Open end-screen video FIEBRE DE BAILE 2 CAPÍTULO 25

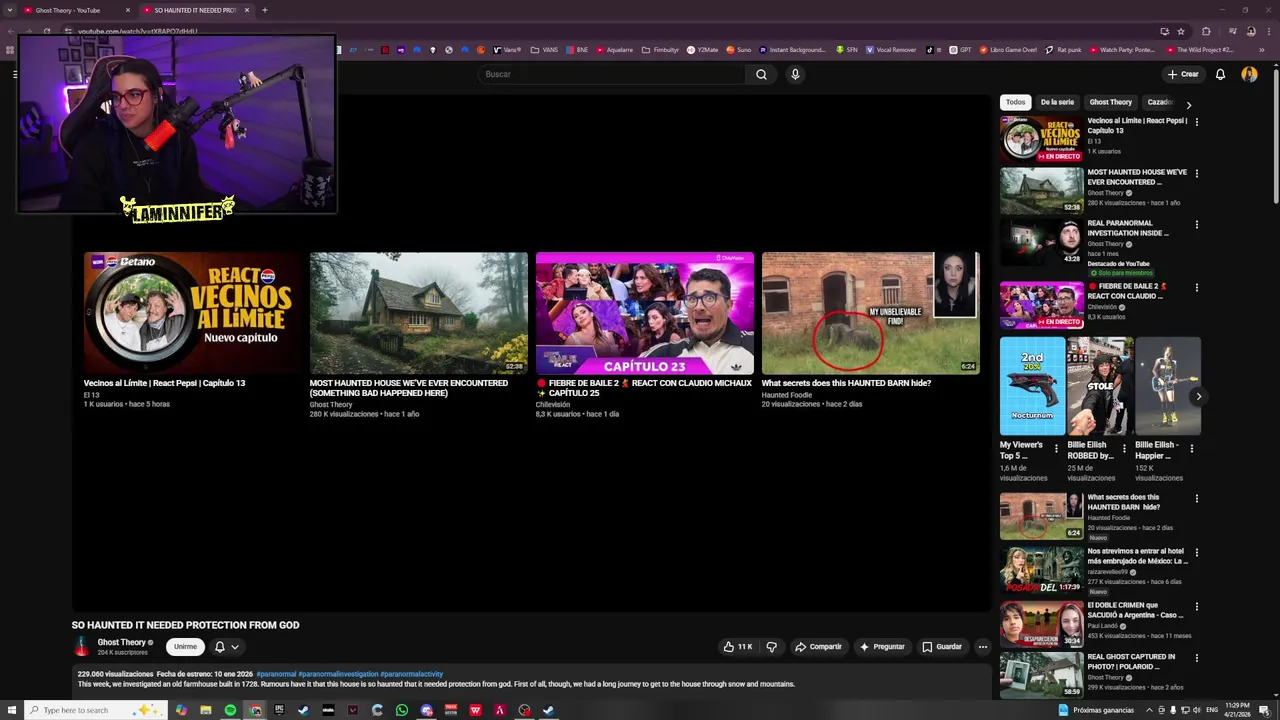(x=645, y=334)
